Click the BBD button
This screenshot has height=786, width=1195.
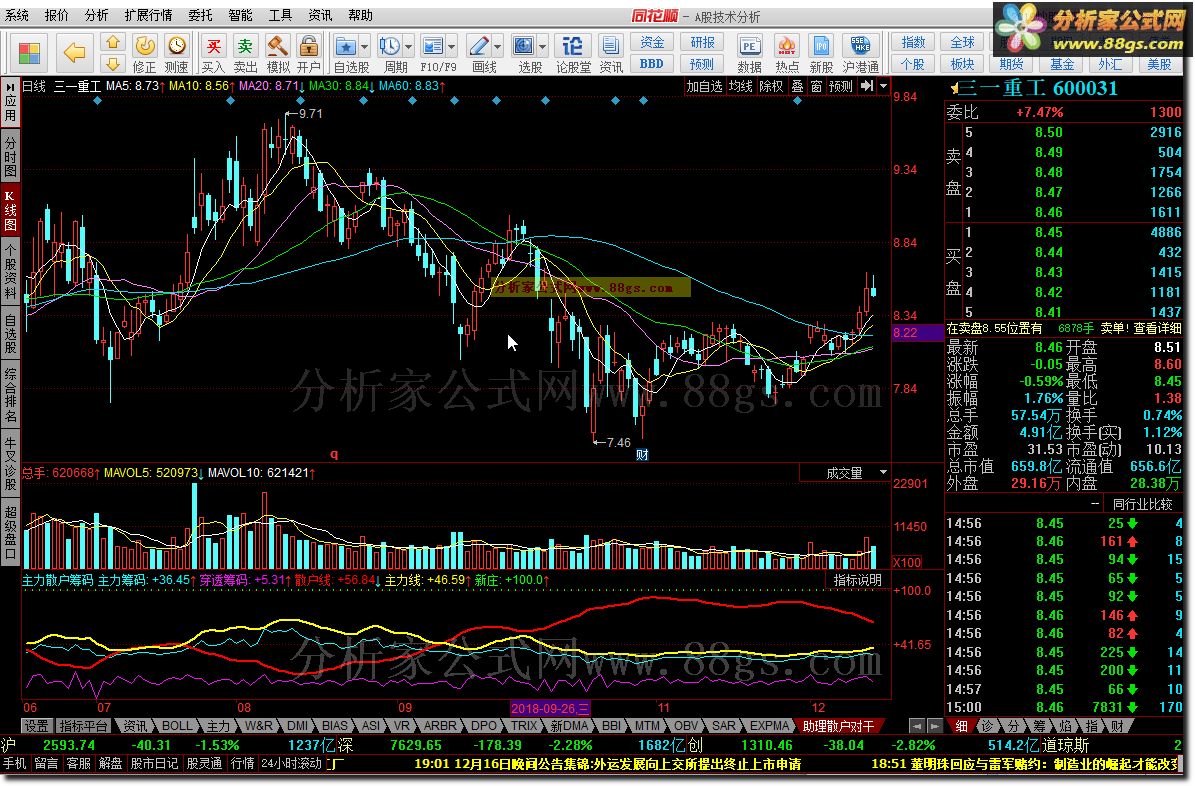pyautogui.click(x=652, y=64)
